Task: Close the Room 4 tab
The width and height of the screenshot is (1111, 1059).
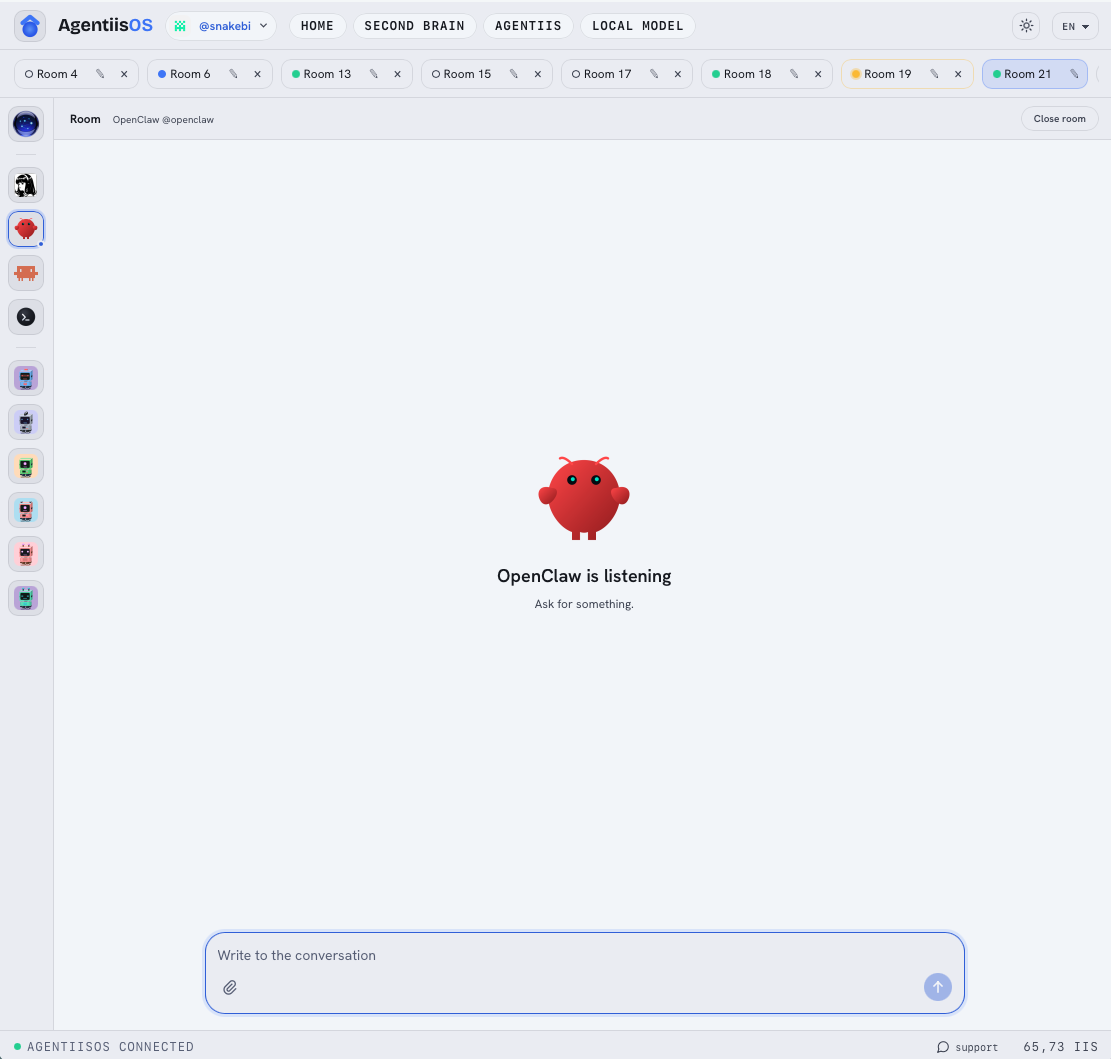Action: tap(124, 74)
